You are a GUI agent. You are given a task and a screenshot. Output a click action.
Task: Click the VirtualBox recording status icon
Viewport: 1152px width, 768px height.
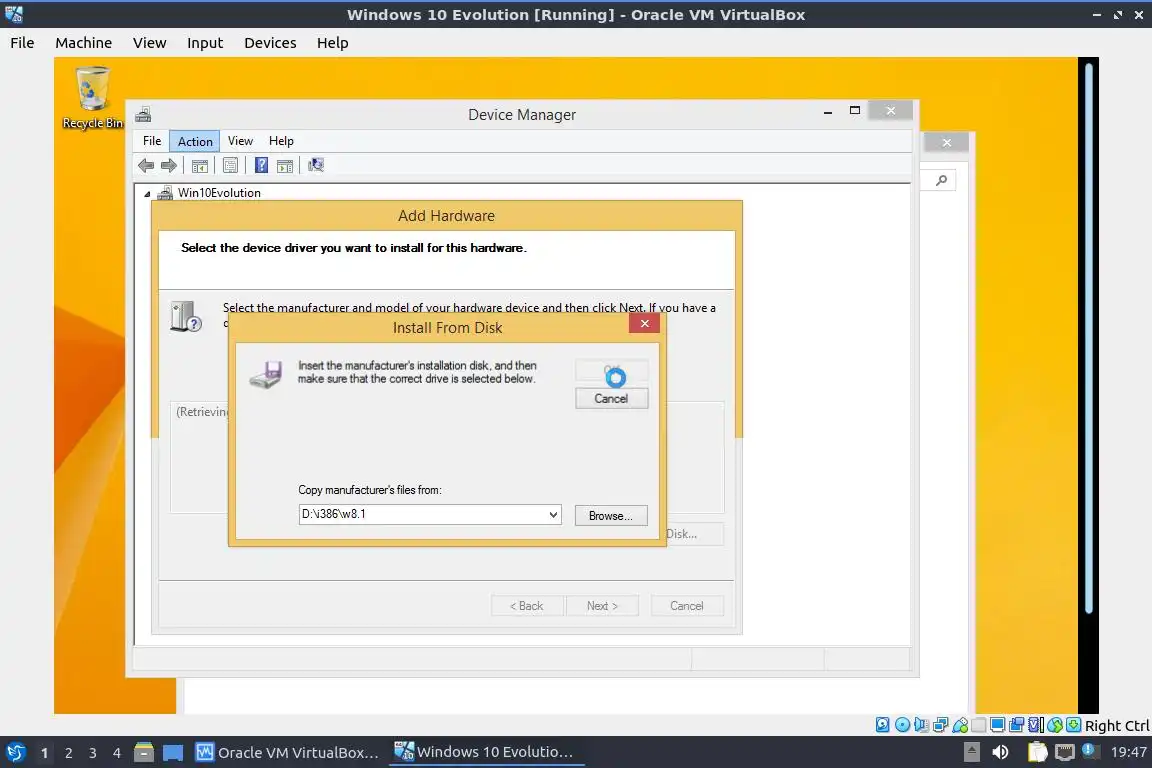tap(1016, 725)
